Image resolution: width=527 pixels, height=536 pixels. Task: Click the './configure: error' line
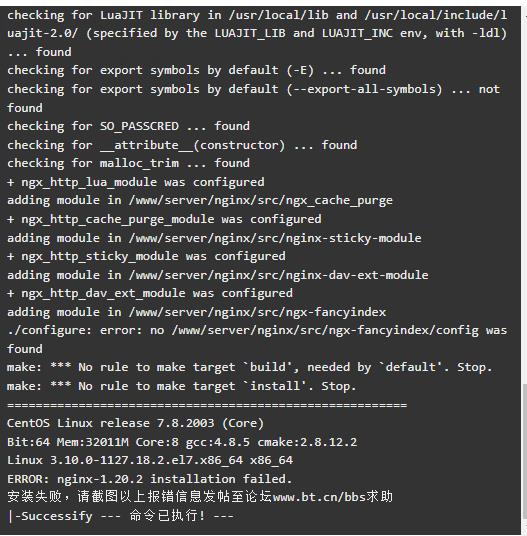coord(257,339)
